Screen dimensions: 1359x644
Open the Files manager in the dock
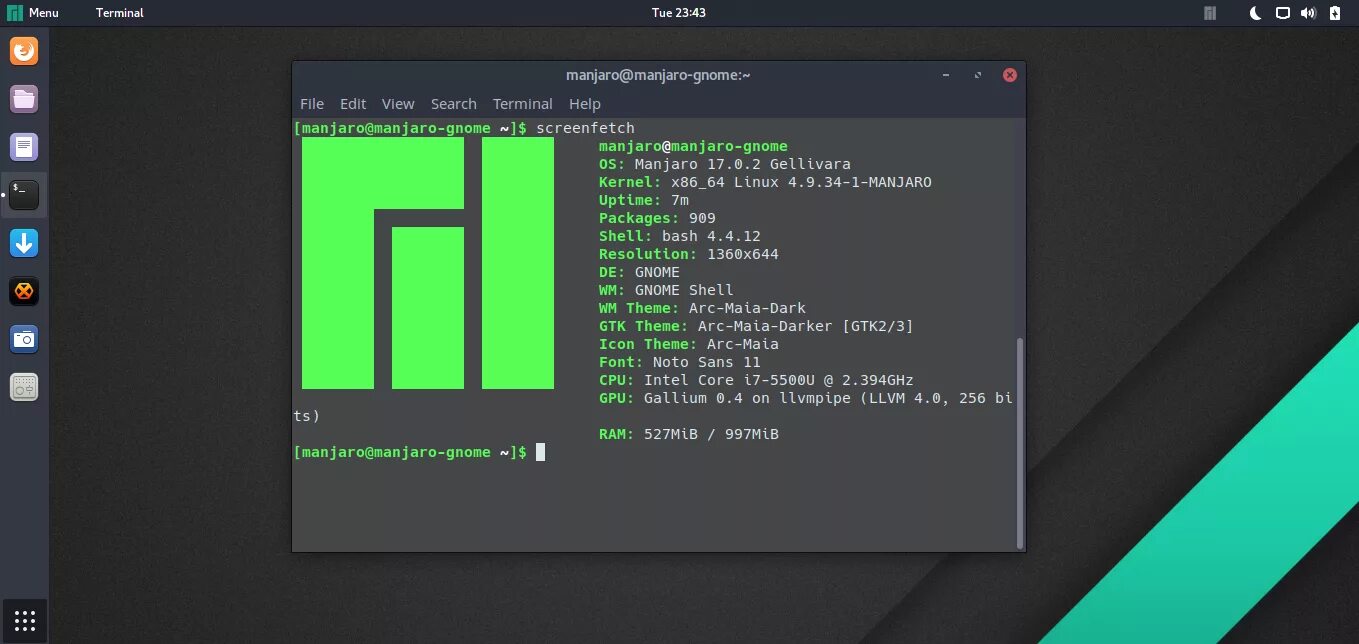(x=24, y=99)
